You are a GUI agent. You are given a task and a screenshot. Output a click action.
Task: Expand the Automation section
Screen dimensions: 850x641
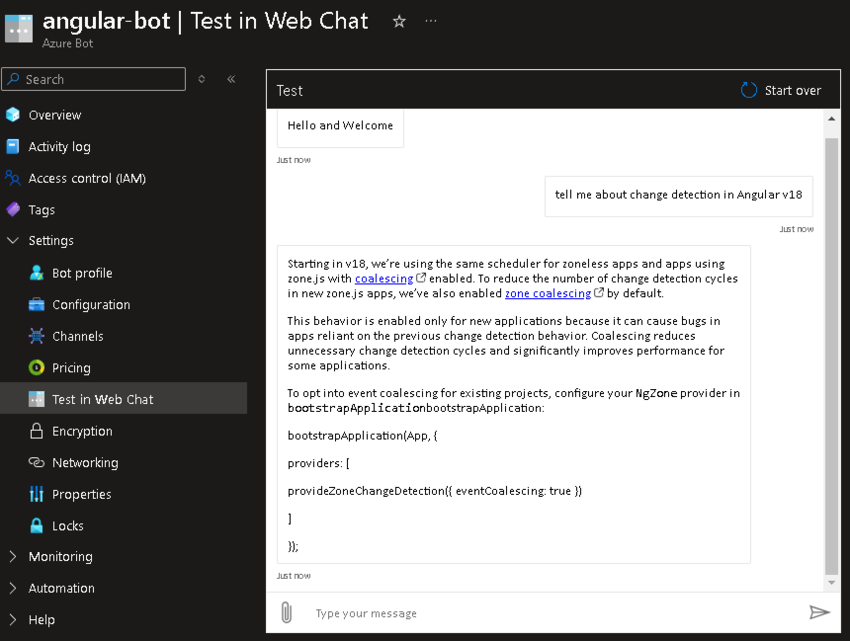13,588
